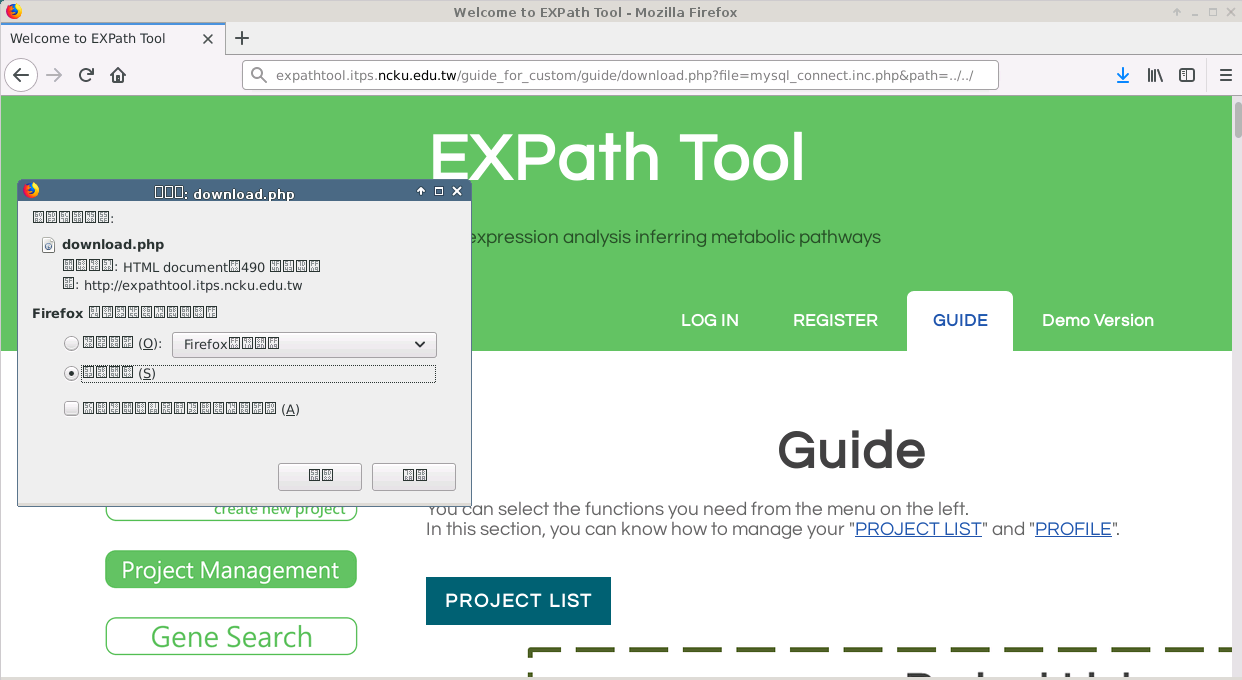This screenshot has height=680, width=1242.
Task: Select the open-with (O) radio button
Action: (71, 344)
